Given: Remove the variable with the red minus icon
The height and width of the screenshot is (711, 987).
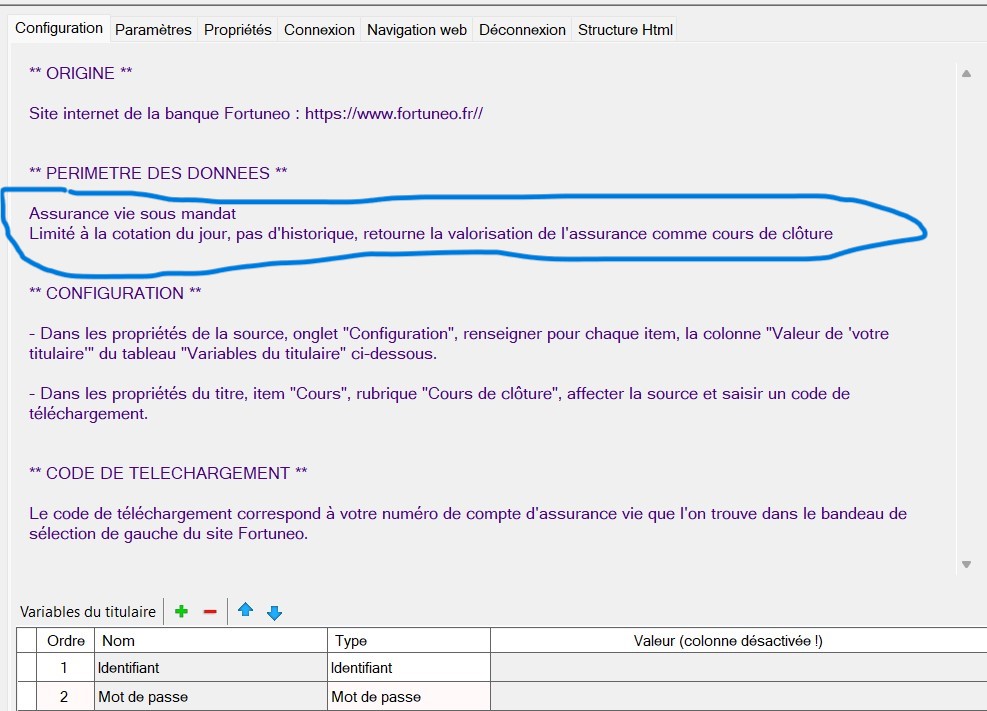Looking at the screenshot, I should [x=210, y=611].
